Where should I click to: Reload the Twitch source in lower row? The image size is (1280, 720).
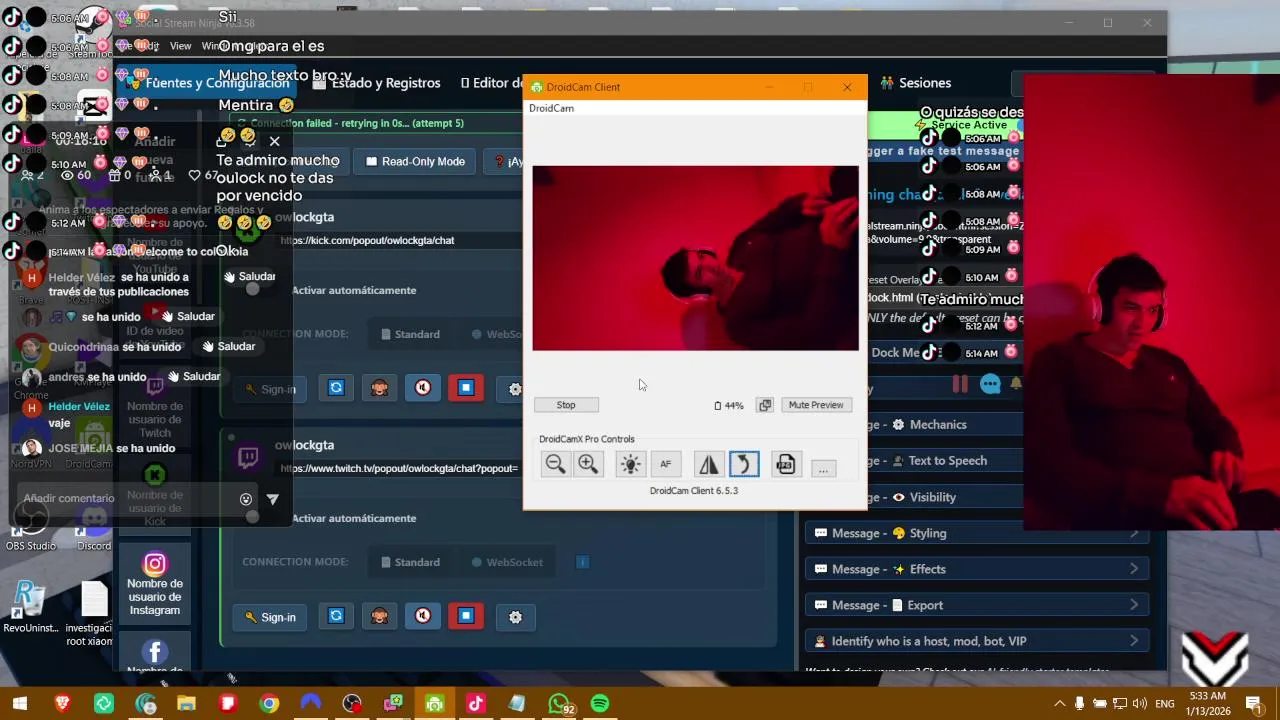point(336,616)
